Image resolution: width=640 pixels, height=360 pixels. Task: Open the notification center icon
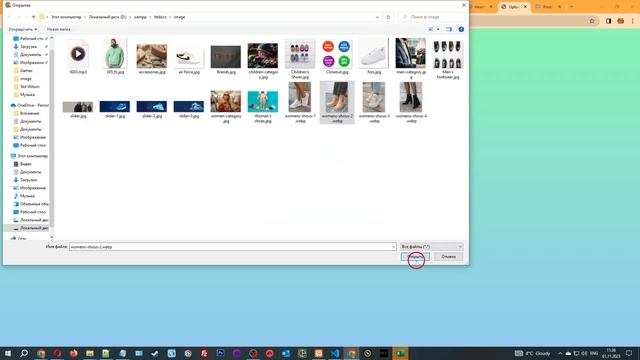[x=629, y=353]
